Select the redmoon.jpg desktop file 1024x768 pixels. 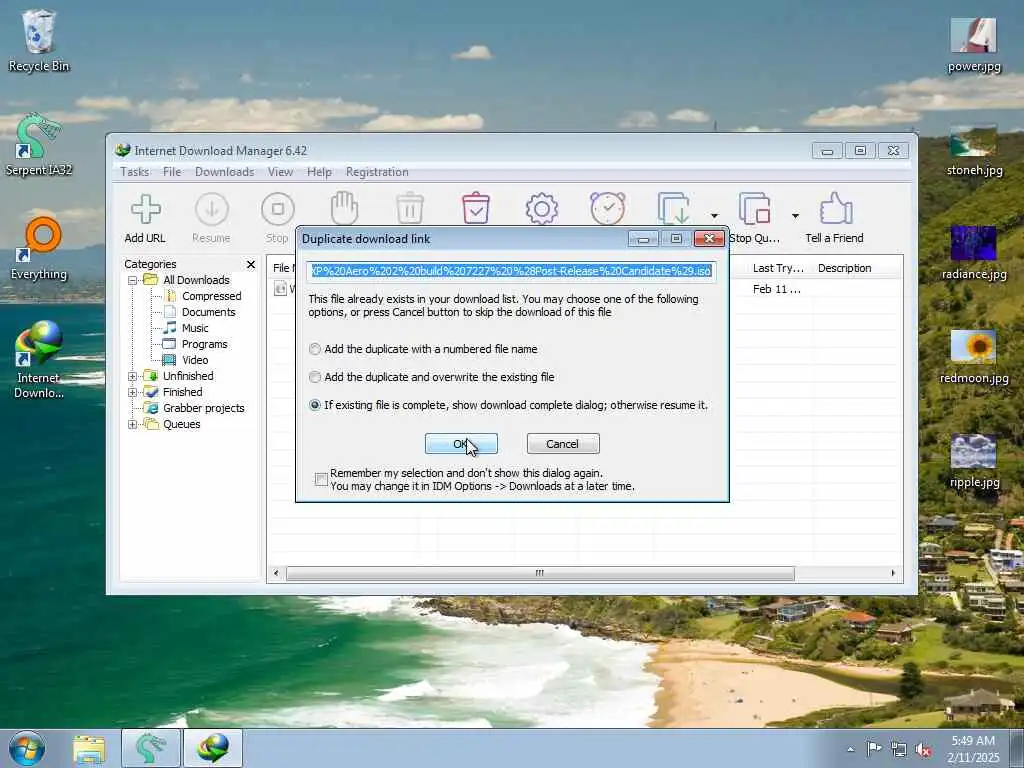click(x=974, y=357)
